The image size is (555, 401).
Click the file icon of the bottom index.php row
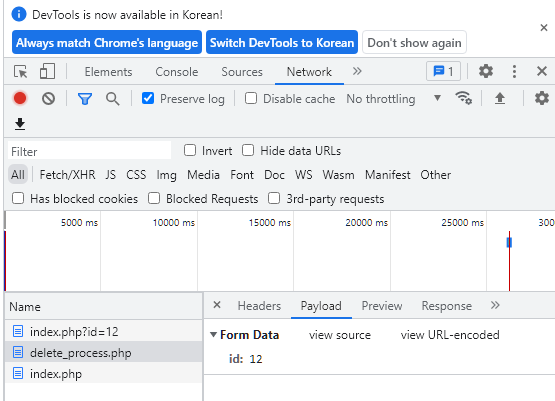[18, 373]
